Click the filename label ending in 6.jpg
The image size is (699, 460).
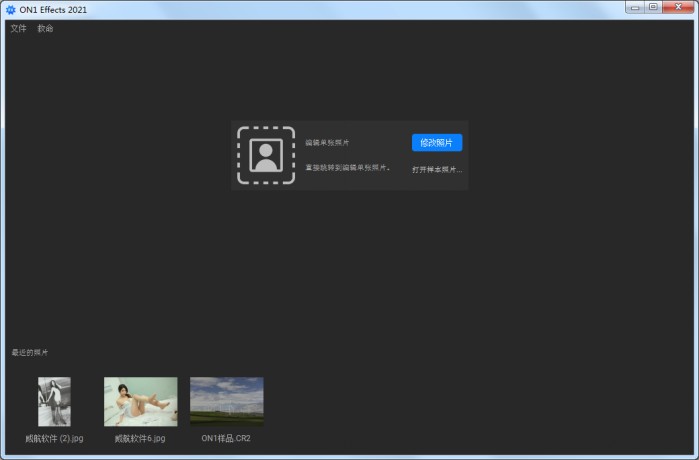coord(140,438)
